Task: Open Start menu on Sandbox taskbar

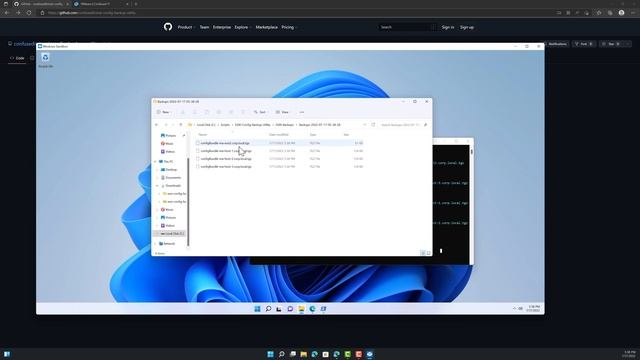Action: (x=257, y=309)
